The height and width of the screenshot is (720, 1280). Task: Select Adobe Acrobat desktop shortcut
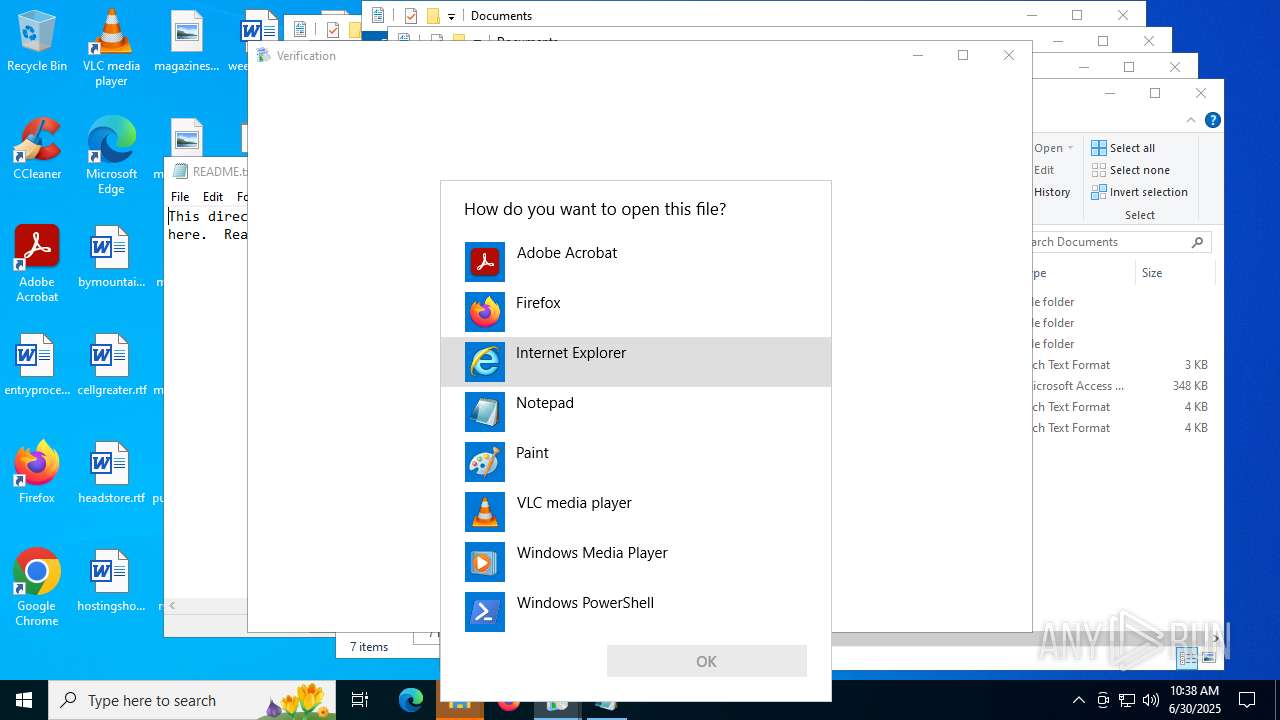pos(37,264)
